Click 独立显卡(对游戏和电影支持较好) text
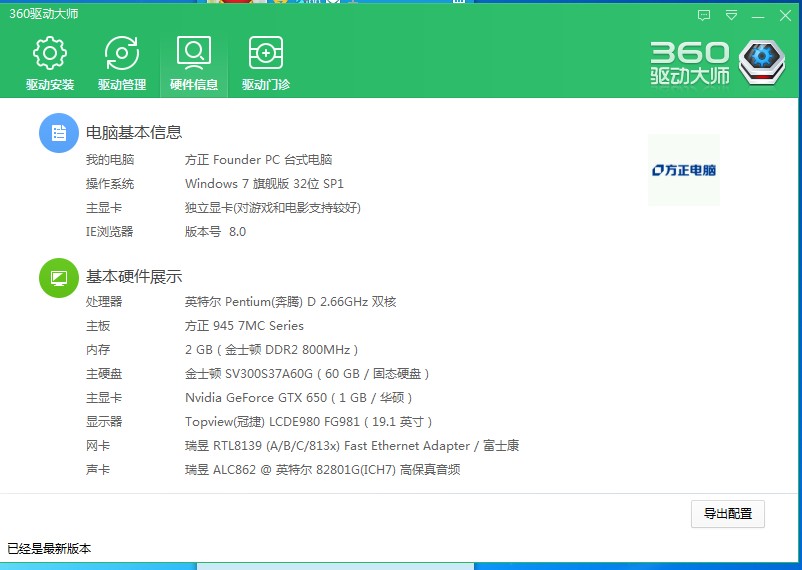The width and height of the screenshot is (802, 570). click(x=273, y=208)
